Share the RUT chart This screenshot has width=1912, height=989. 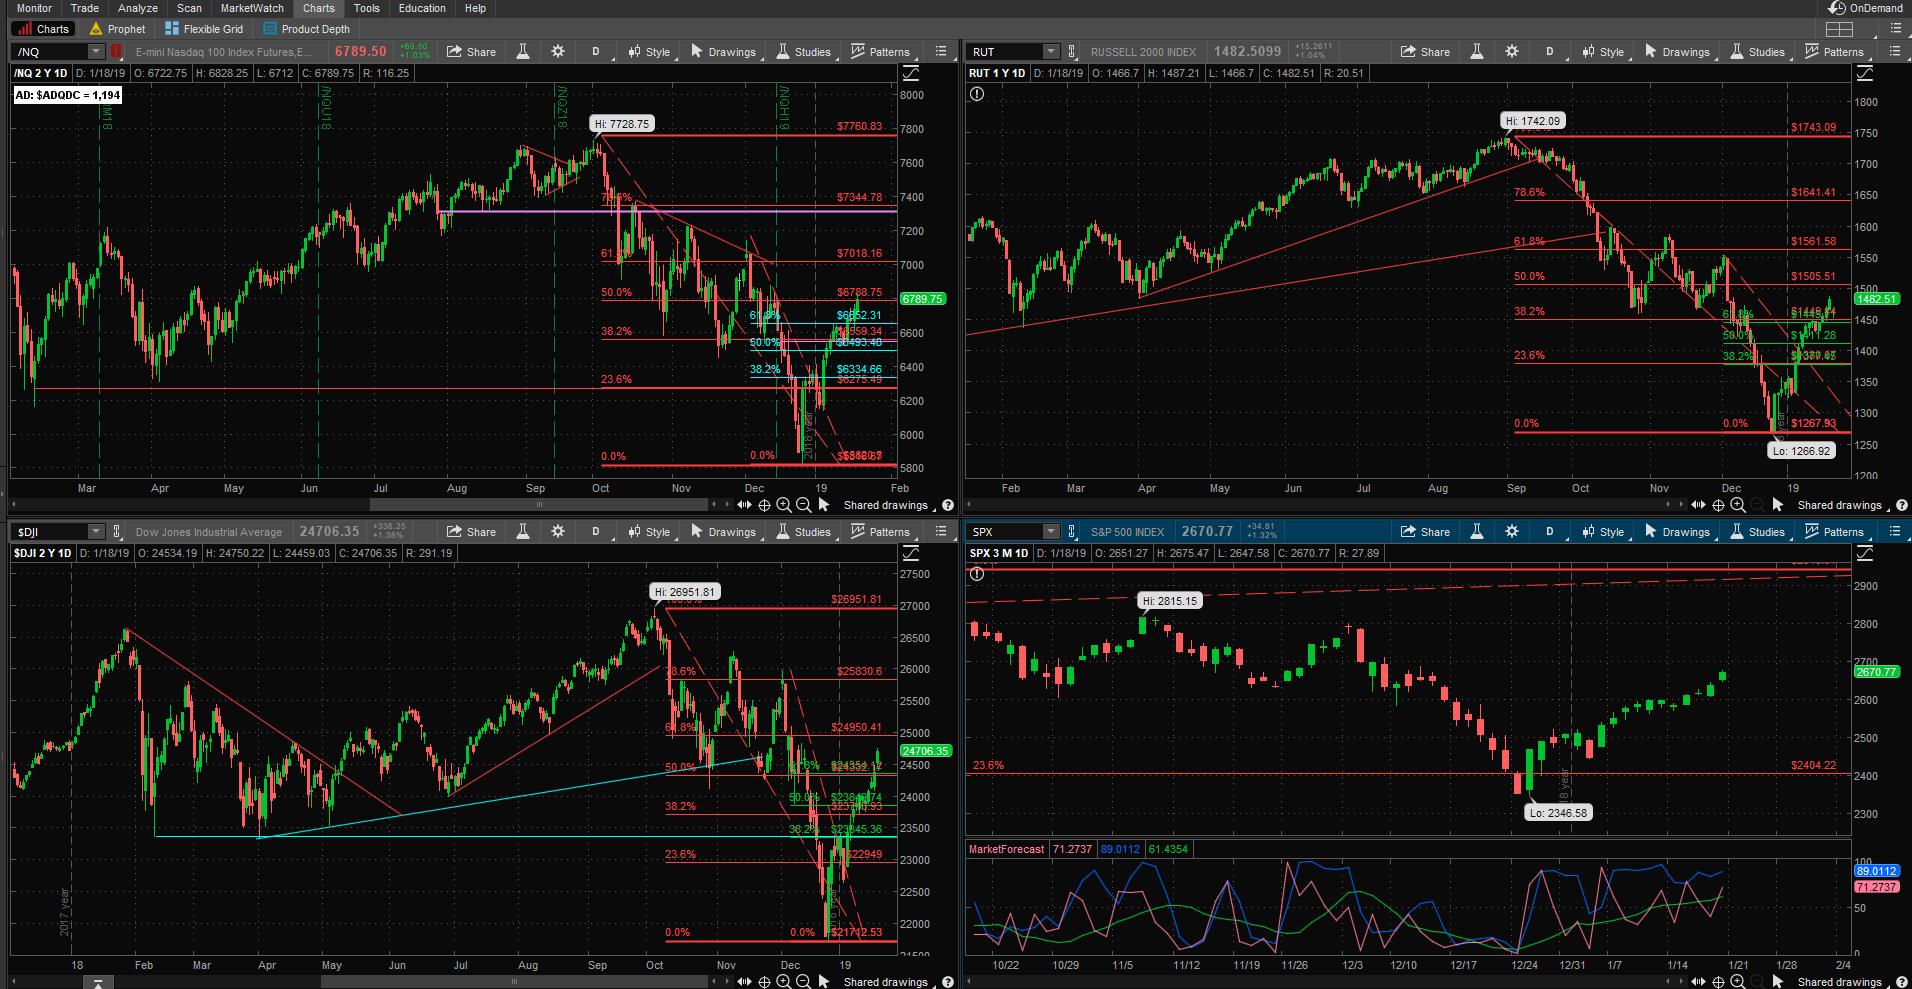point(1425,52)
